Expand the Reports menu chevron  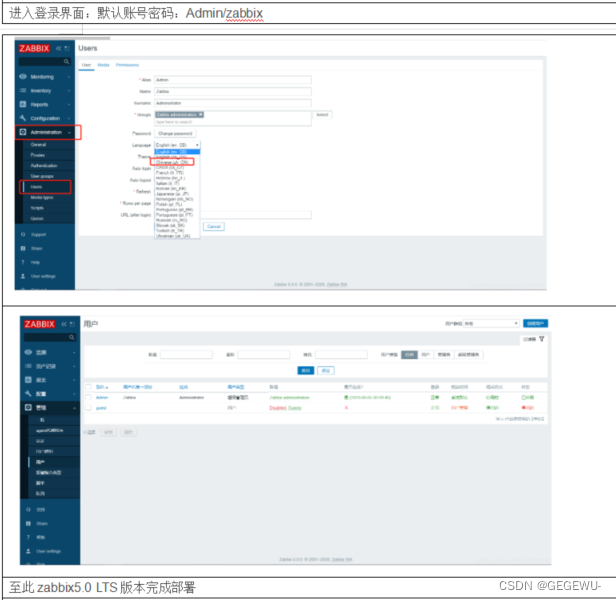pos(69,105)
